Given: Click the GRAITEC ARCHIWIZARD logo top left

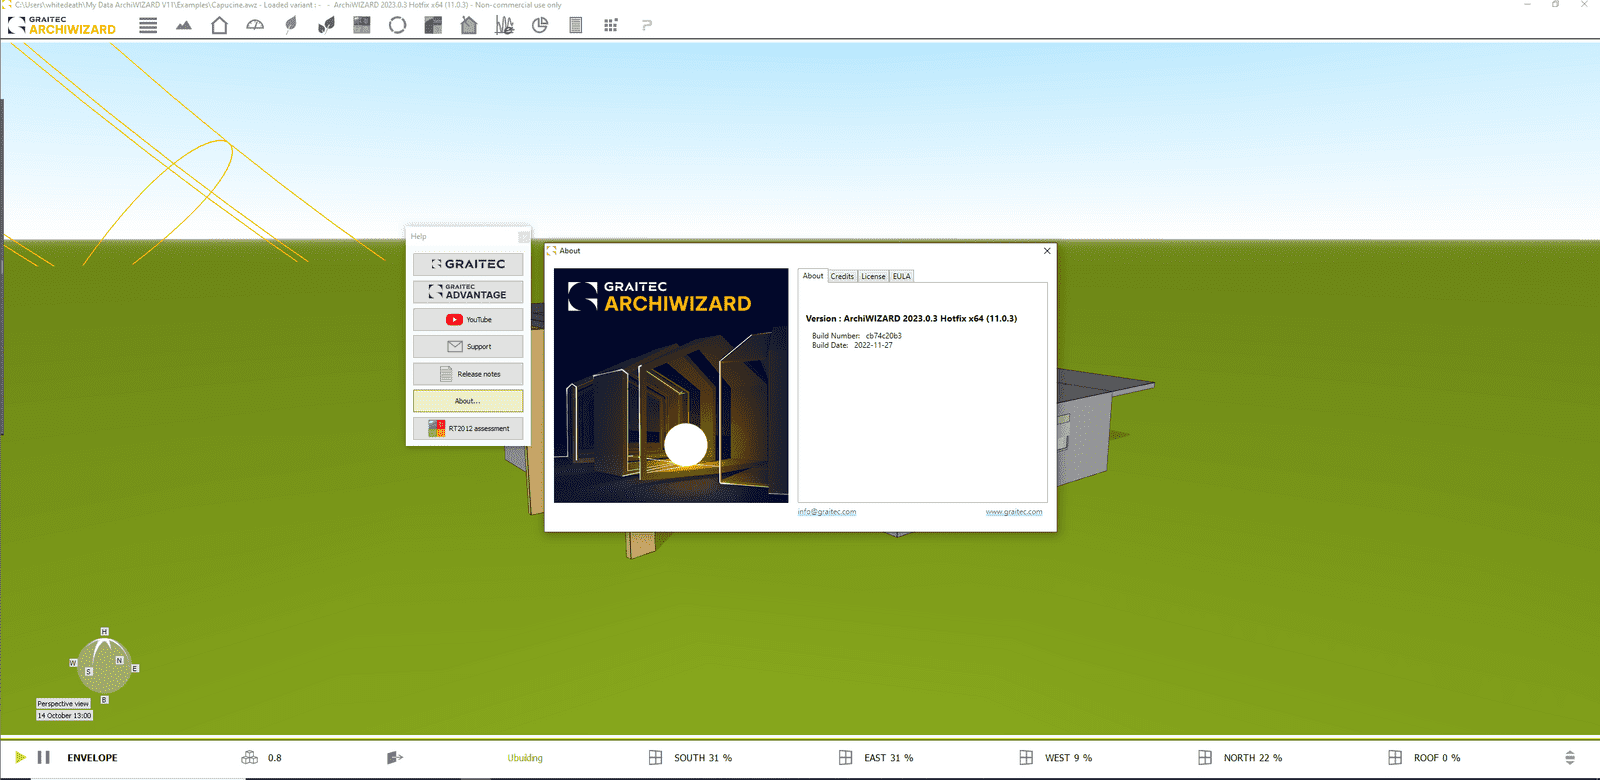Looking at the screenshot, I should [62, 25].
